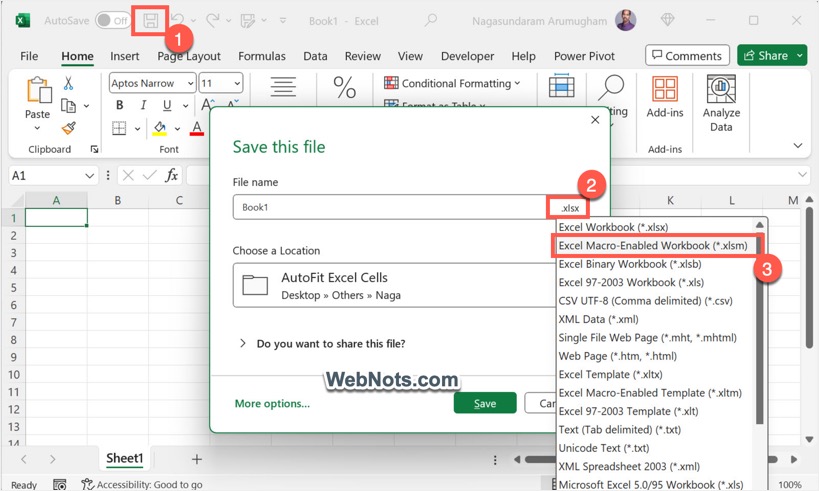Expand the Paste options arrow
This screenshot has width=819, height=491.
(x=37, y=128)
